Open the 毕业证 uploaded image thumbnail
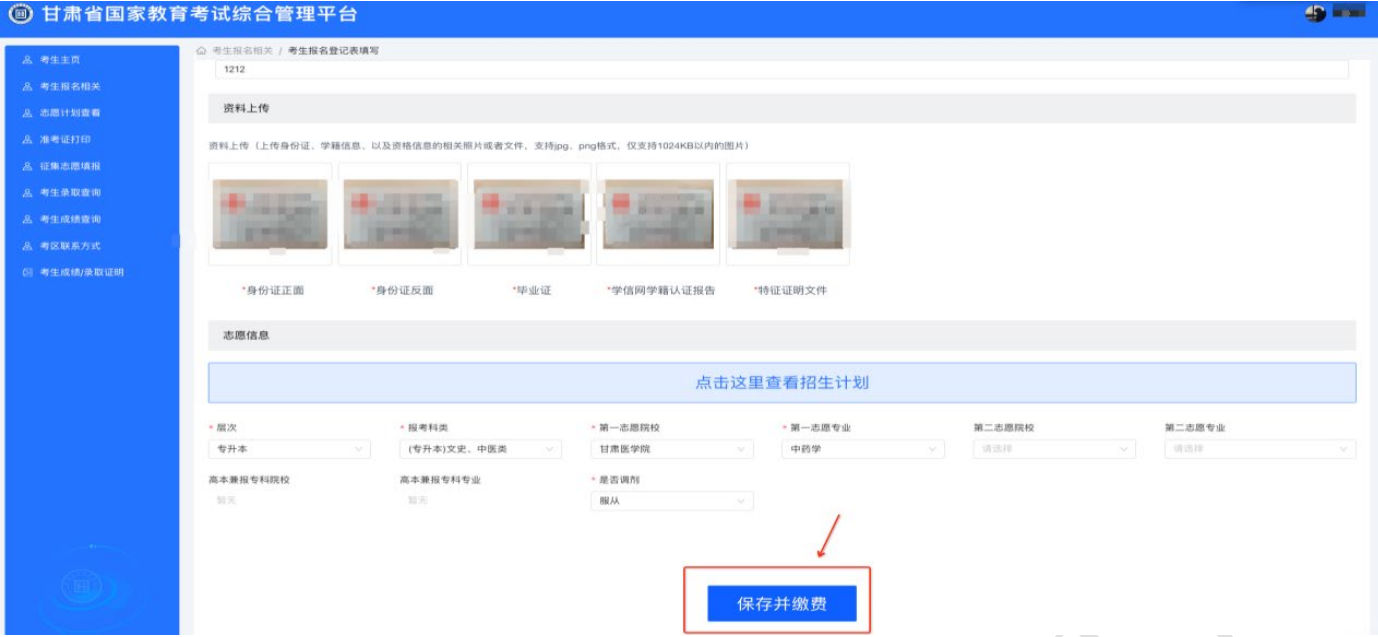 click(530, 214)
